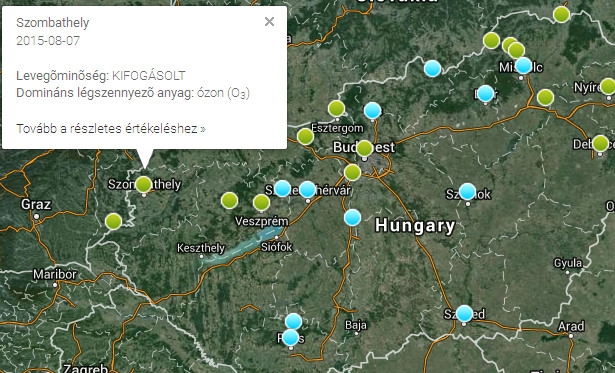Click the Zagreb city label
This screenshot has height=373, width=615.
coord(85,369)
